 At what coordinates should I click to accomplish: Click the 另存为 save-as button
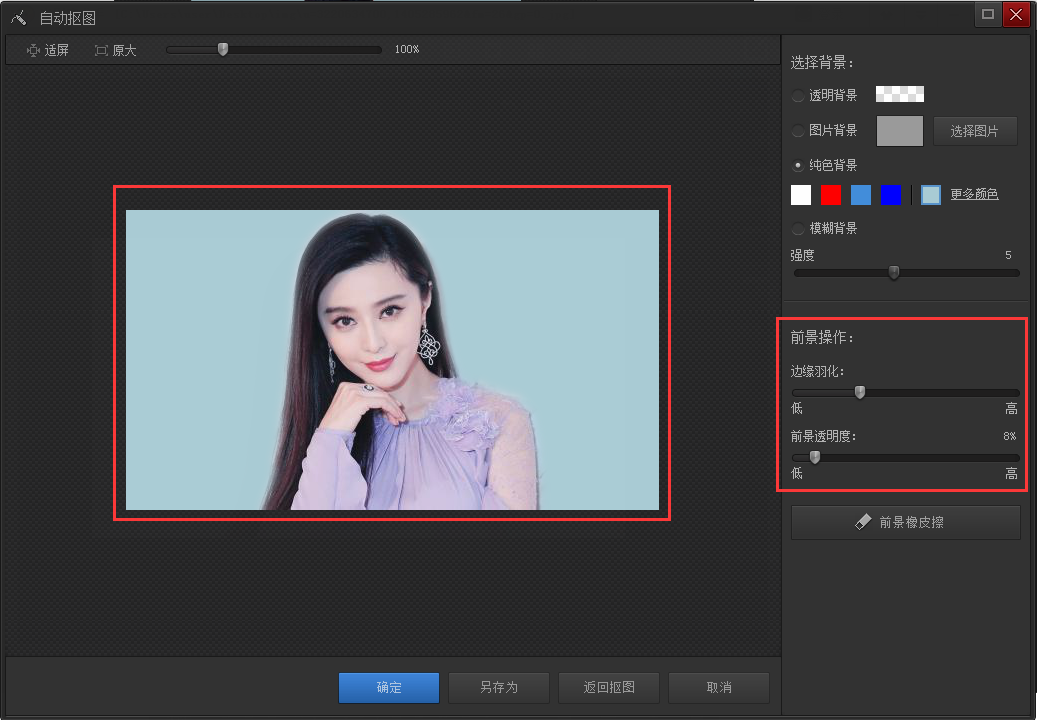pyautogui.click(x=498, y=687)
